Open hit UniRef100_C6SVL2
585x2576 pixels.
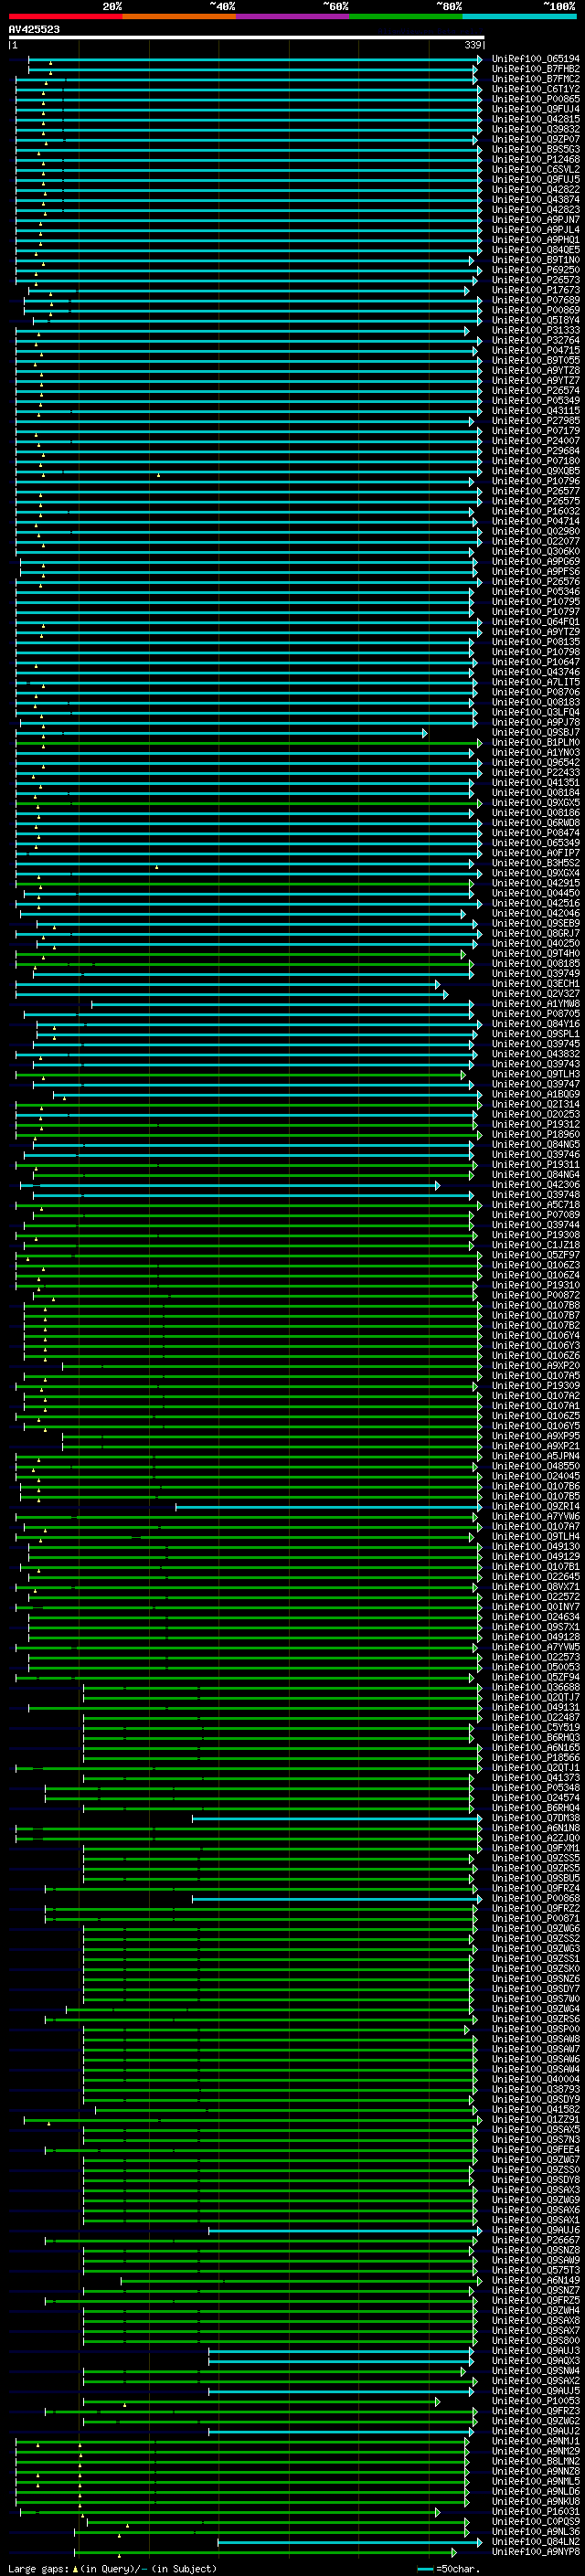[535, 169]
